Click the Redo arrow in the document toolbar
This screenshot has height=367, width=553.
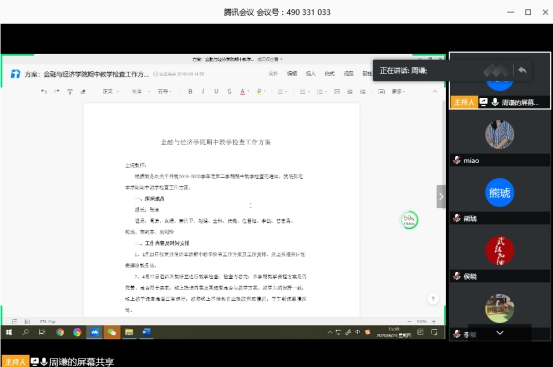tap(56, 92)
